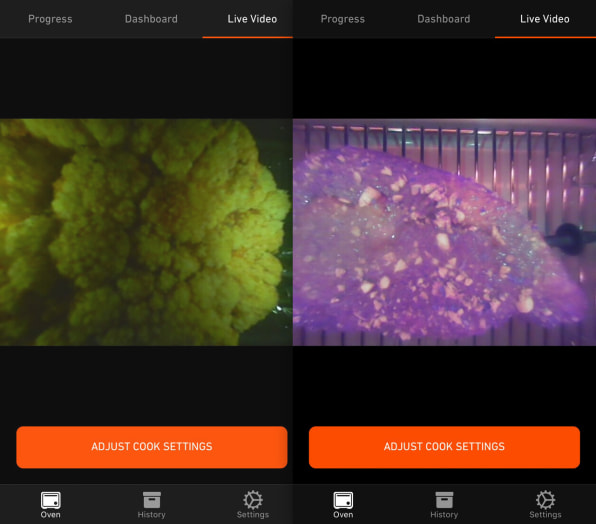
Task: Switch to Progress tab on right screen
Action: 343,19
